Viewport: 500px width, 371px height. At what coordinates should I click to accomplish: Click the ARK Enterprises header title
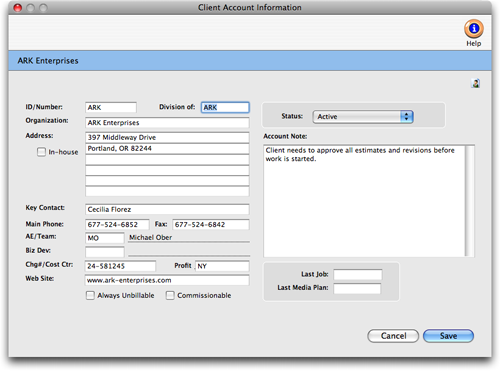48,61
